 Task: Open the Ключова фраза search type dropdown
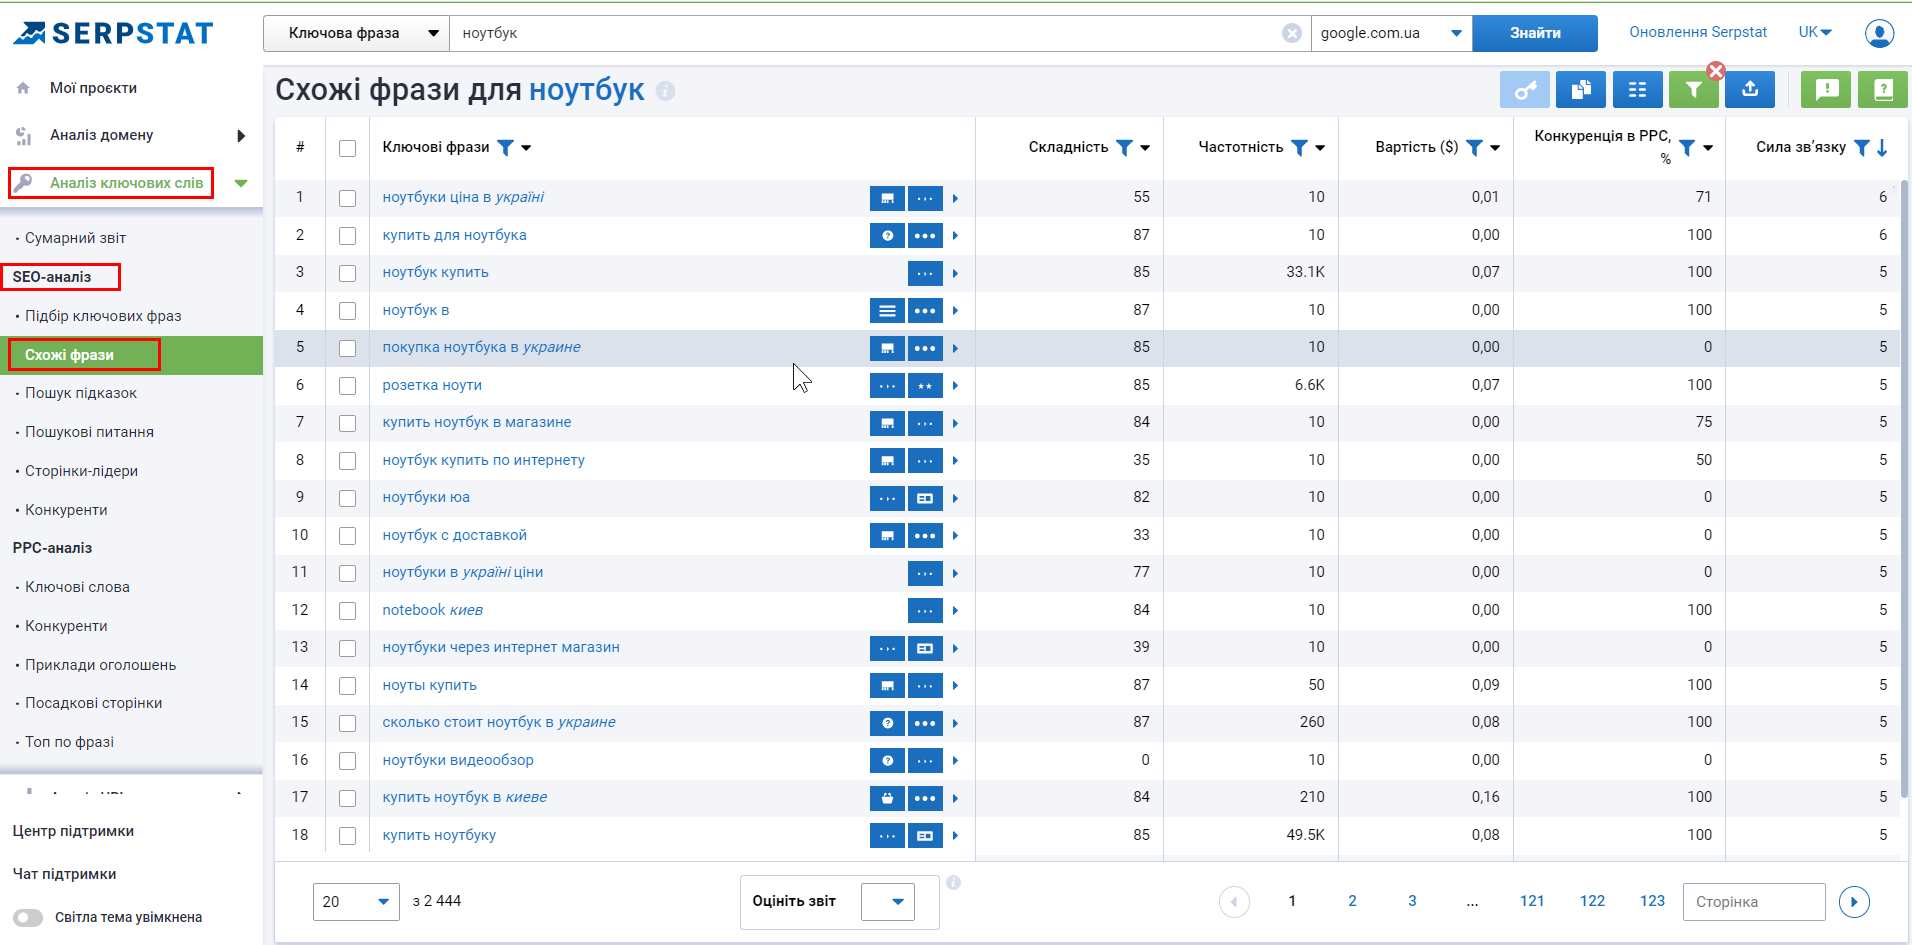[x=356, y=33]
